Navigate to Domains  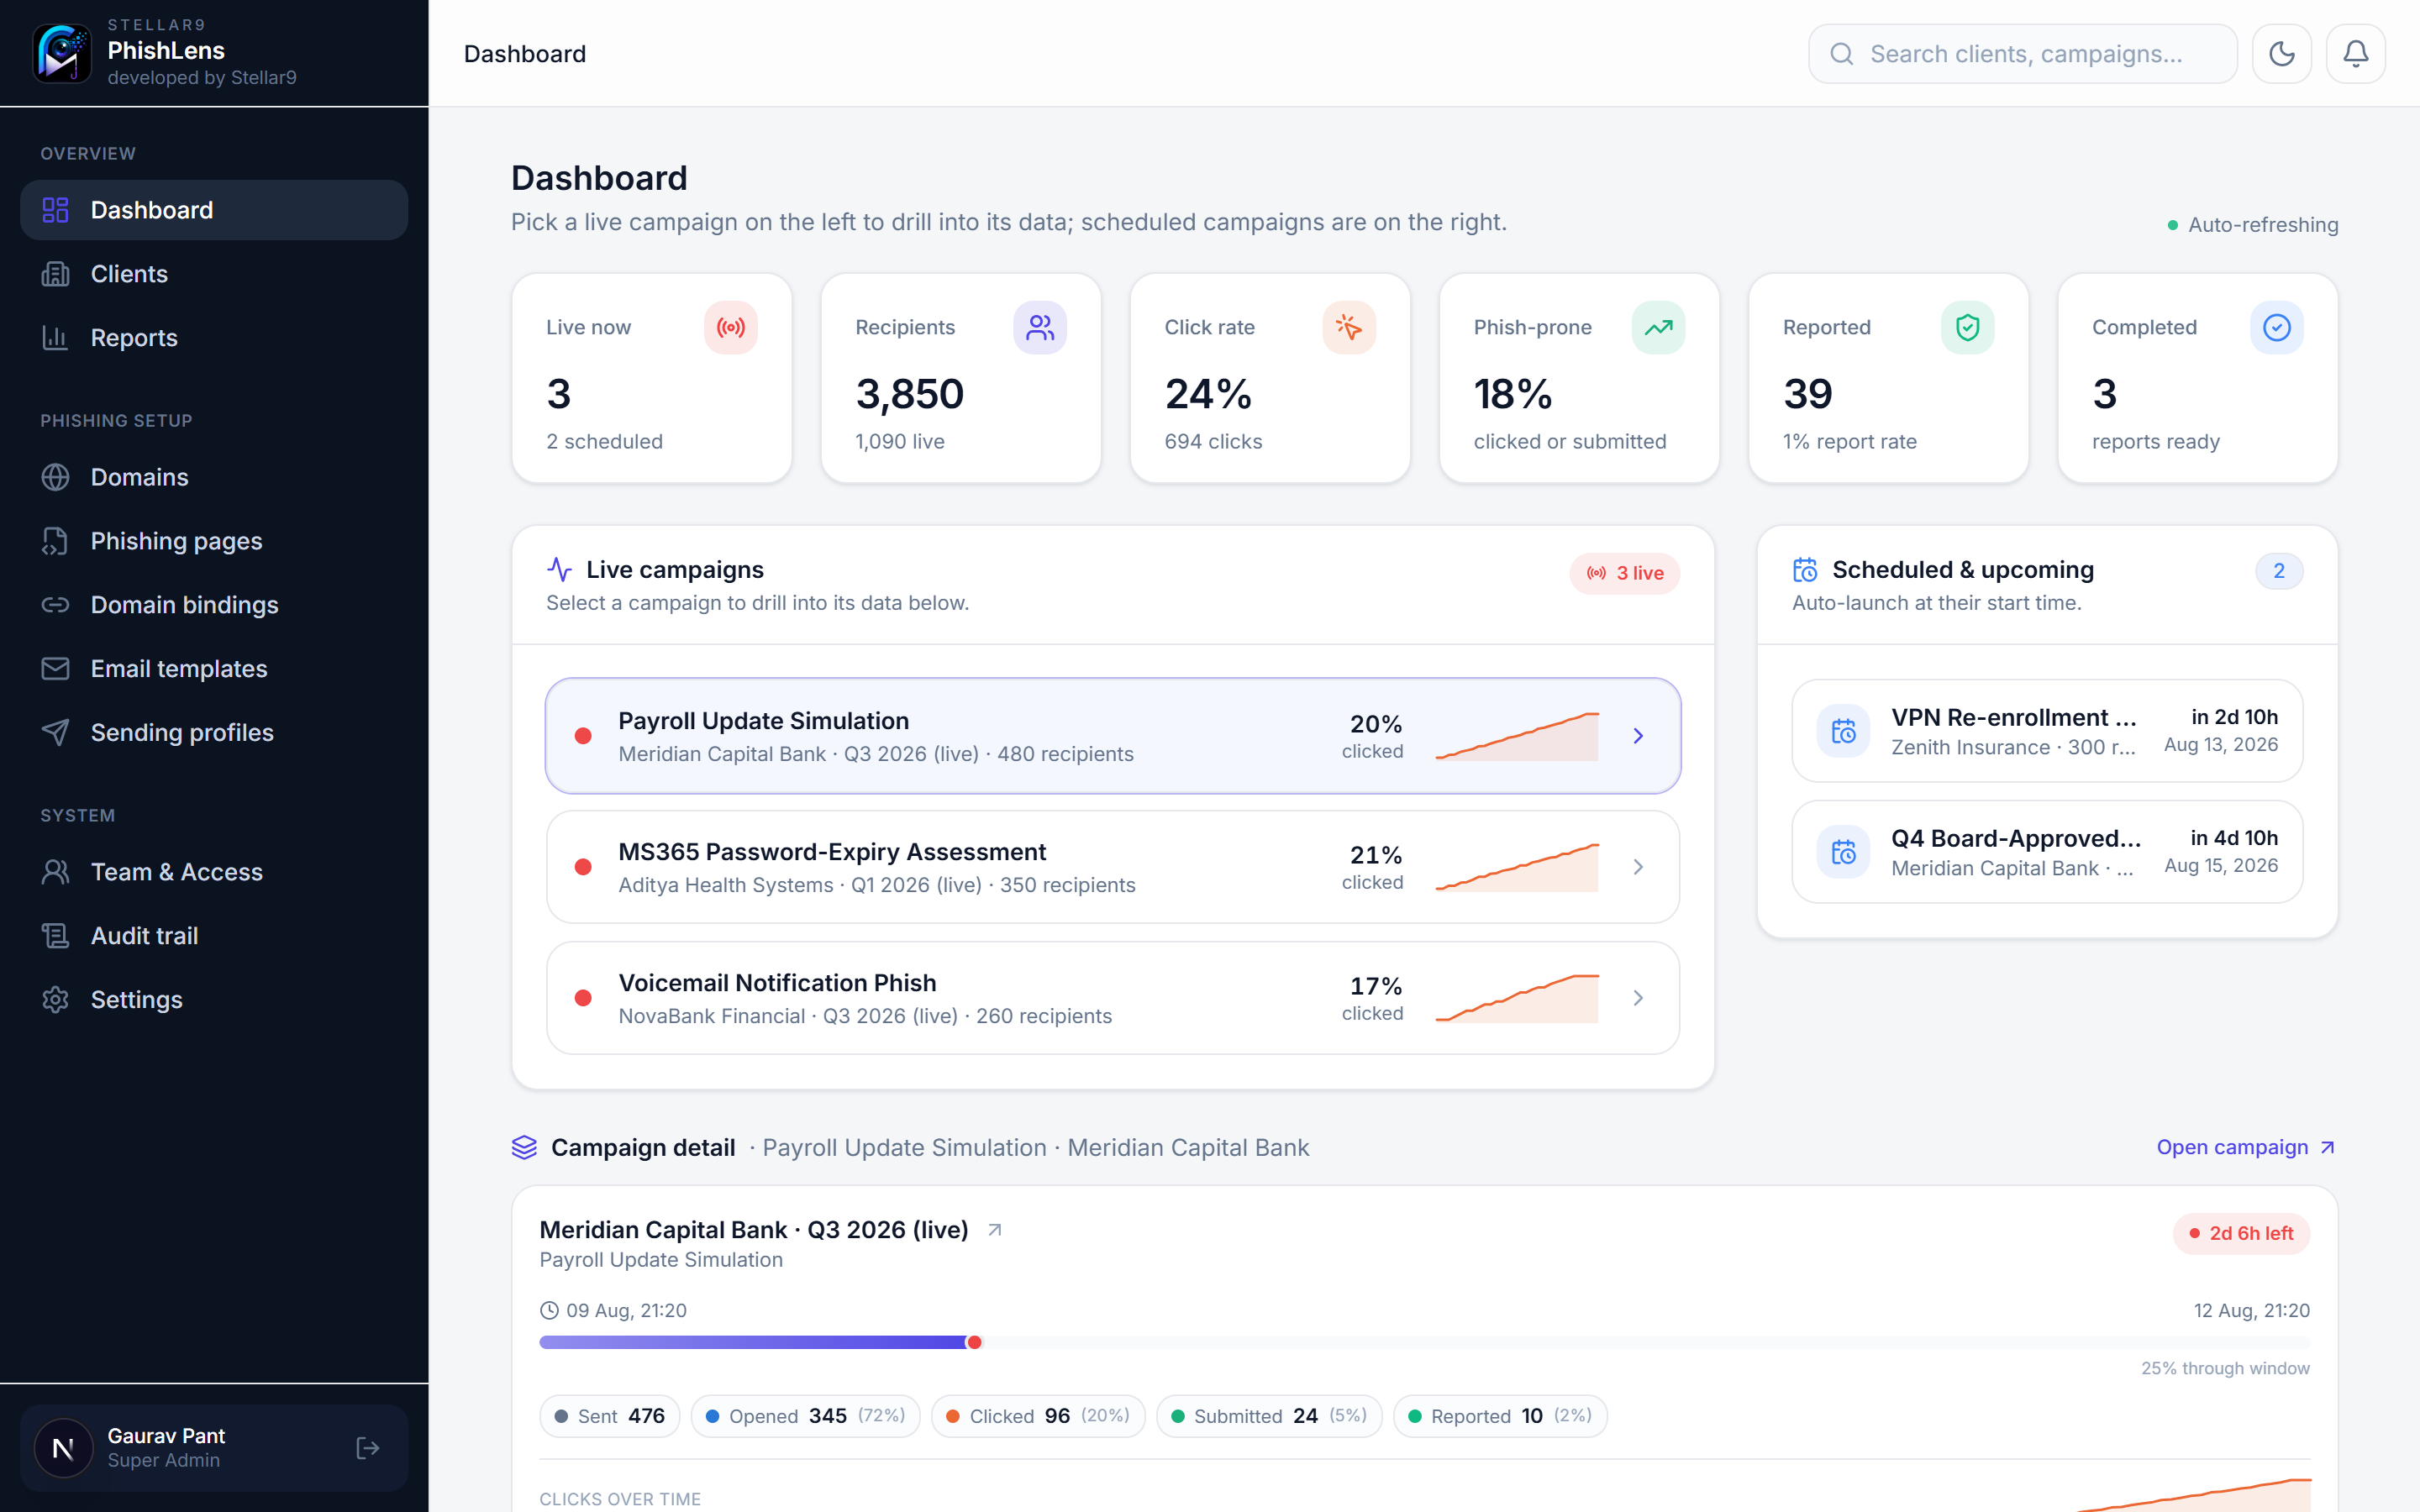214,477
